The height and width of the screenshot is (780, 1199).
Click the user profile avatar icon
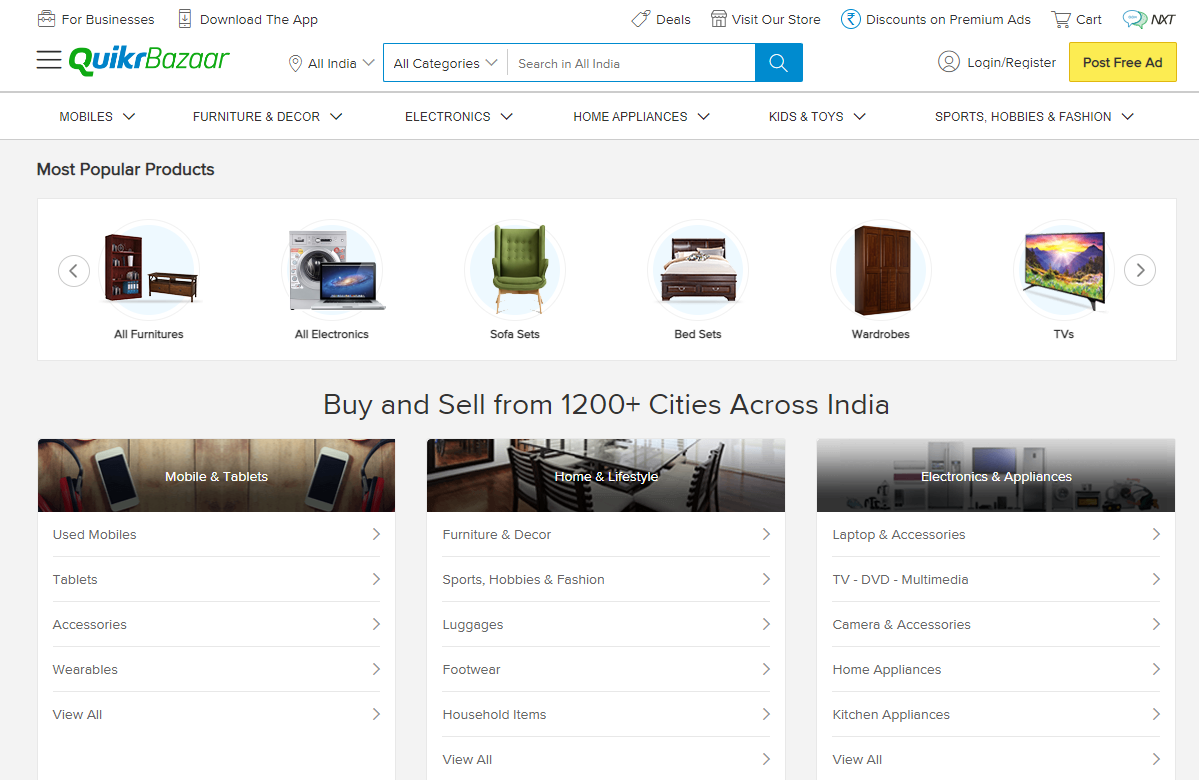[x=949, y=62]
